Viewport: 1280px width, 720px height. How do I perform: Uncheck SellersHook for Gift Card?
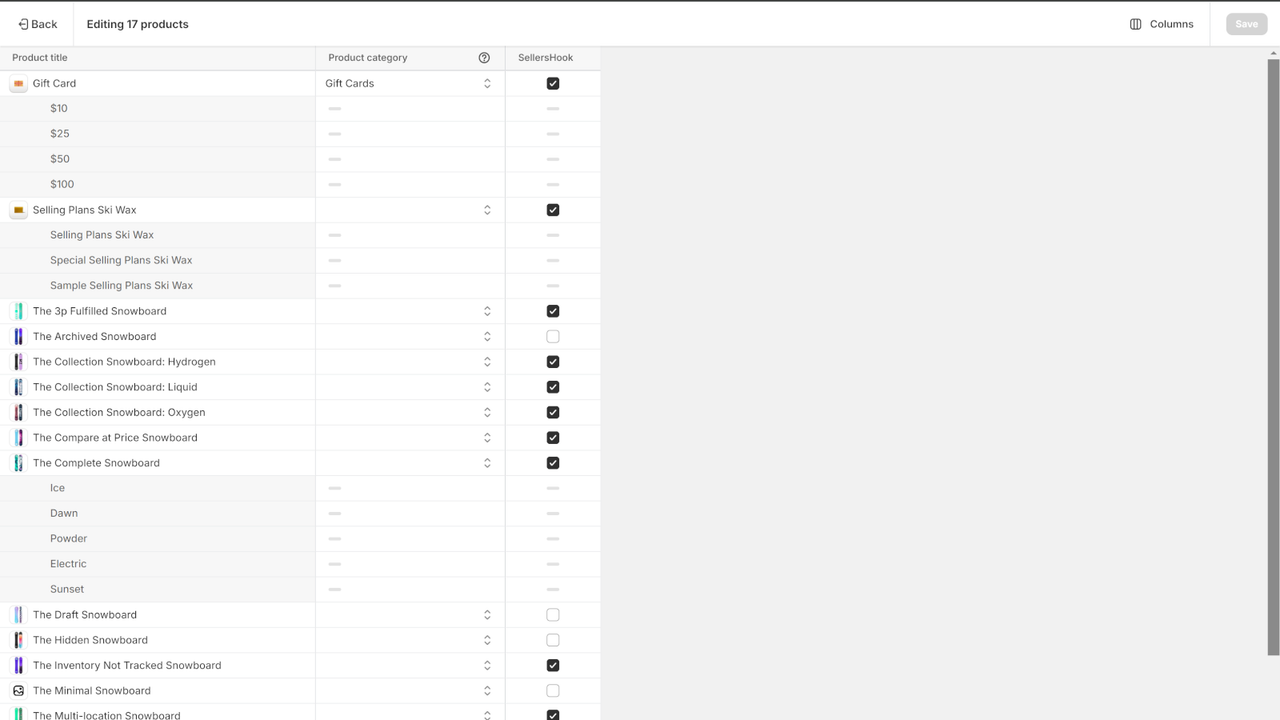pyautogui.click(x=553, y=84)
